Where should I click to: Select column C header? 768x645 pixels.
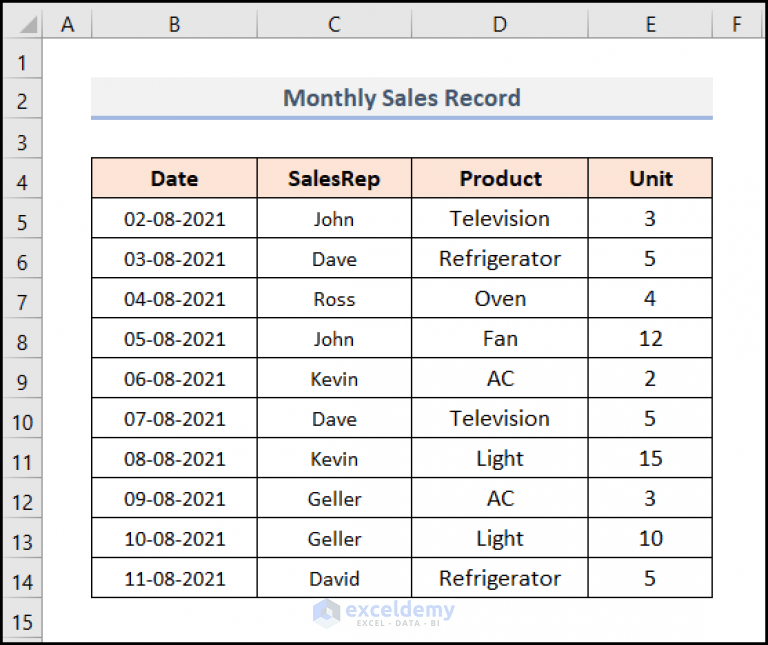(x=334, y=24)
